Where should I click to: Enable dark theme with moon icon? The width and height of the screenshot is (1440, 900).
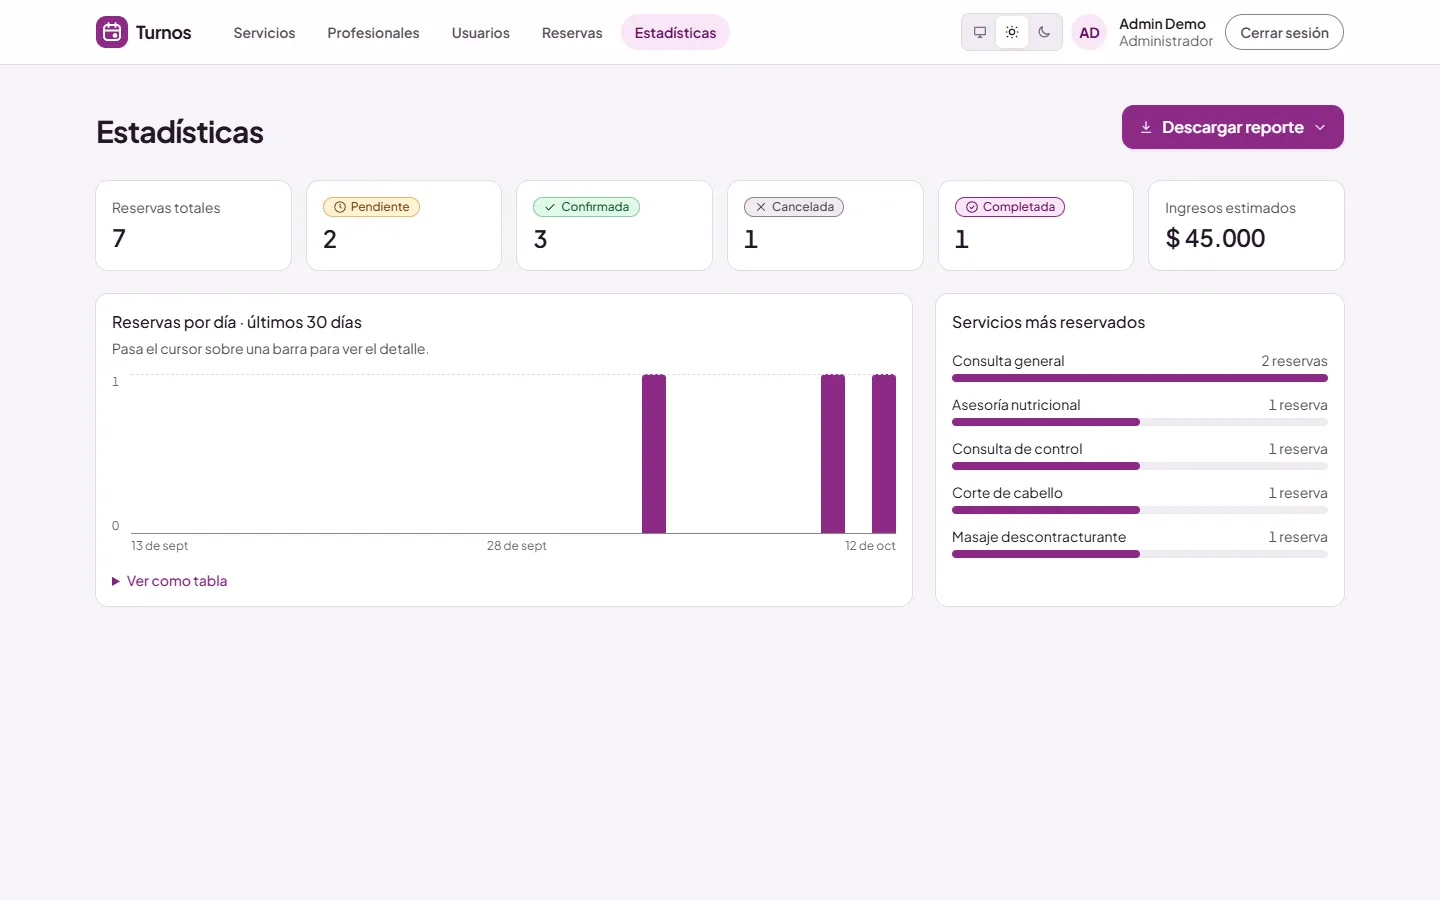(1044, 32)
